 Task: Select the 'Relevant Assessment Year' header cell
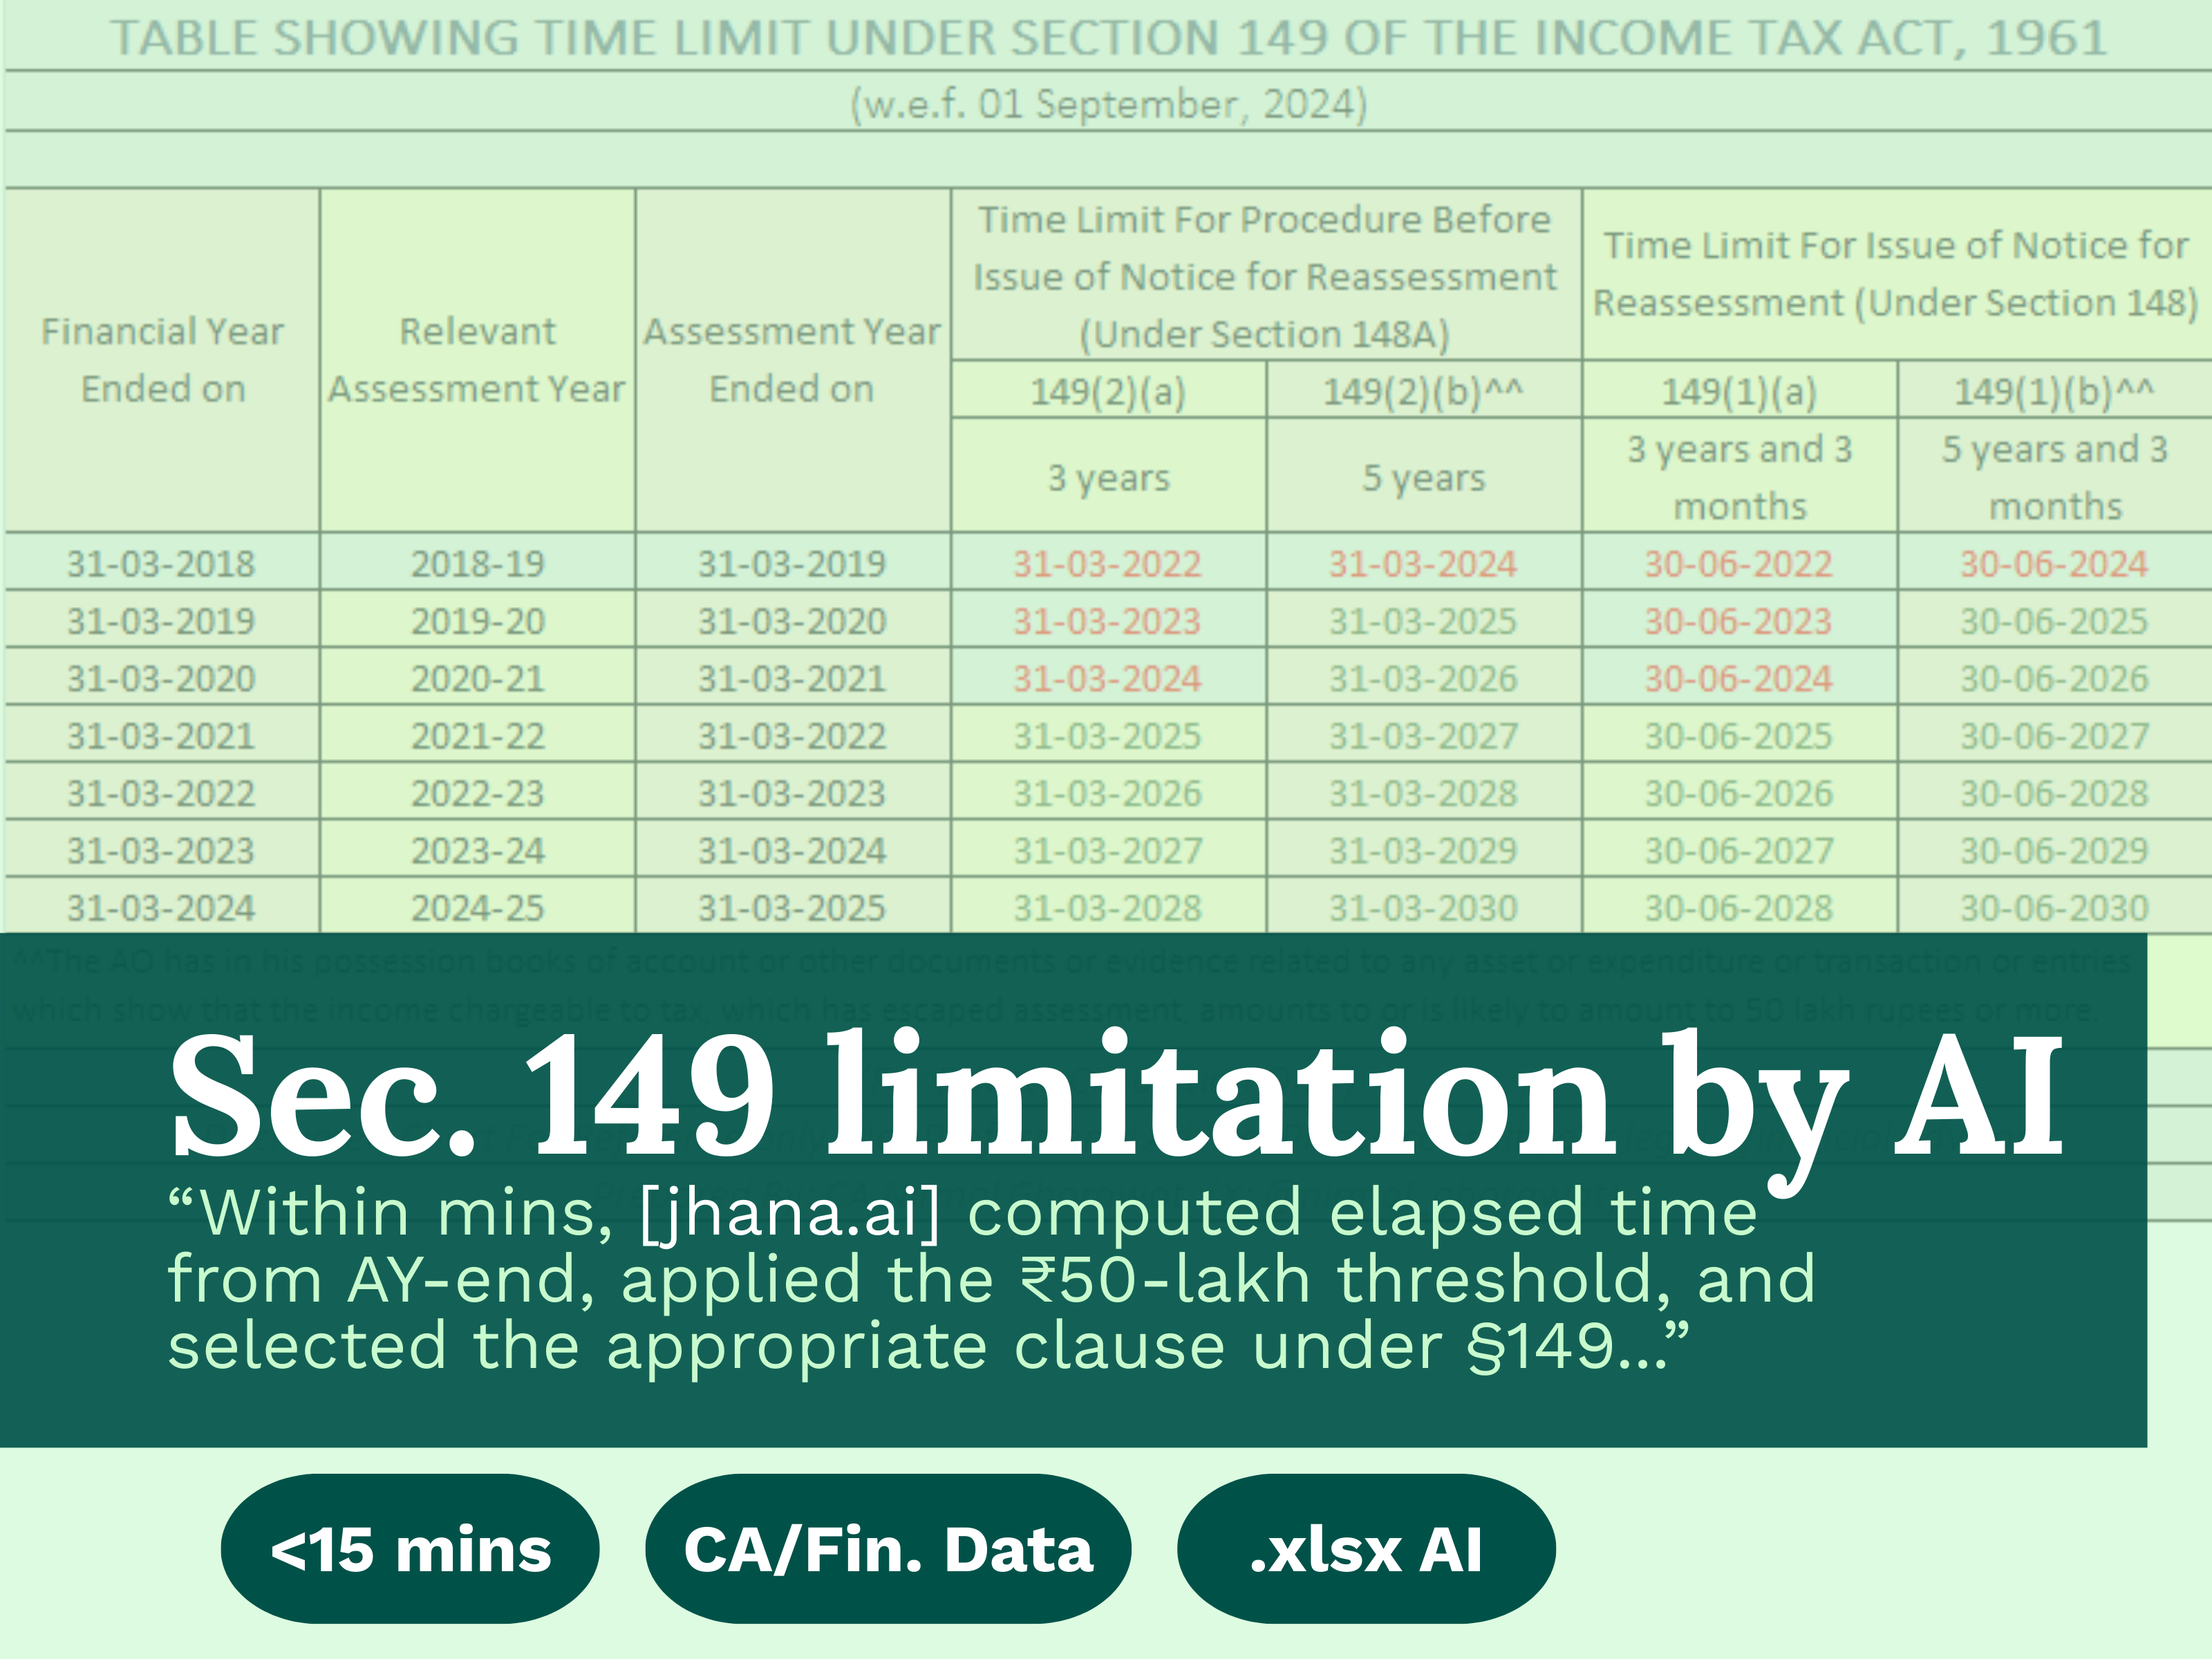point(477,360)
